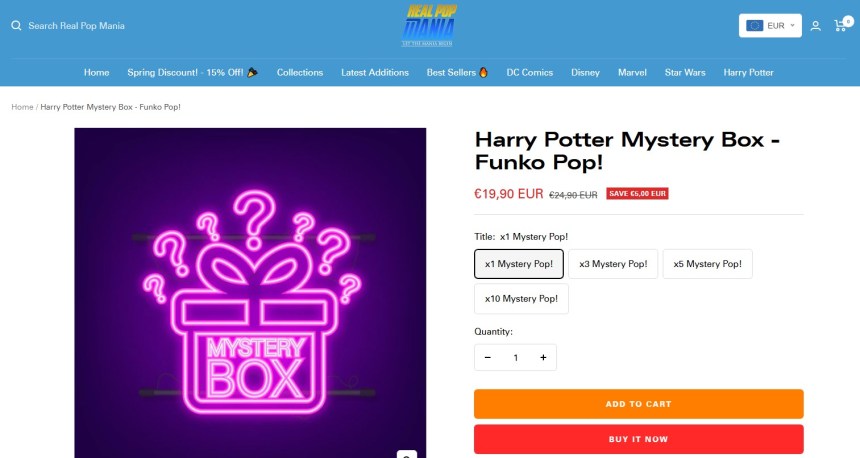This screenshot has height=458, width=860.
Task: Decrease quantity with the minus icon
Action: 488,358
